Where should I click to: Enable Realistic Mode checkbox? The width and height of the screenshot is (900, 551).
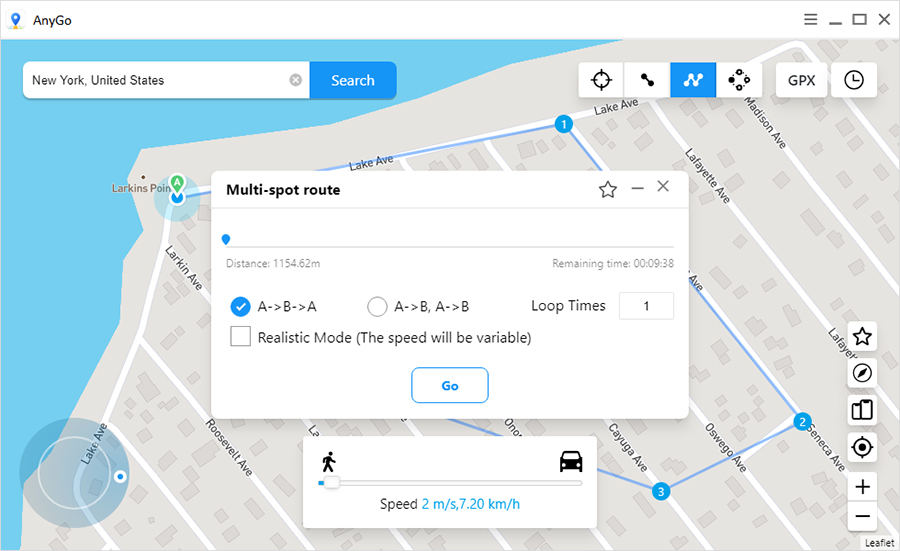[240, 337]
